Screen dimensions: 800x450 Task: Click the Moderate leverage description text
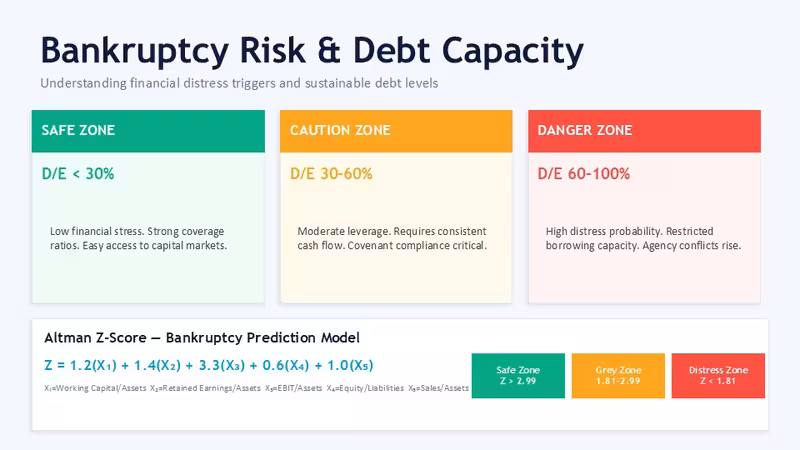pos(392,238)
